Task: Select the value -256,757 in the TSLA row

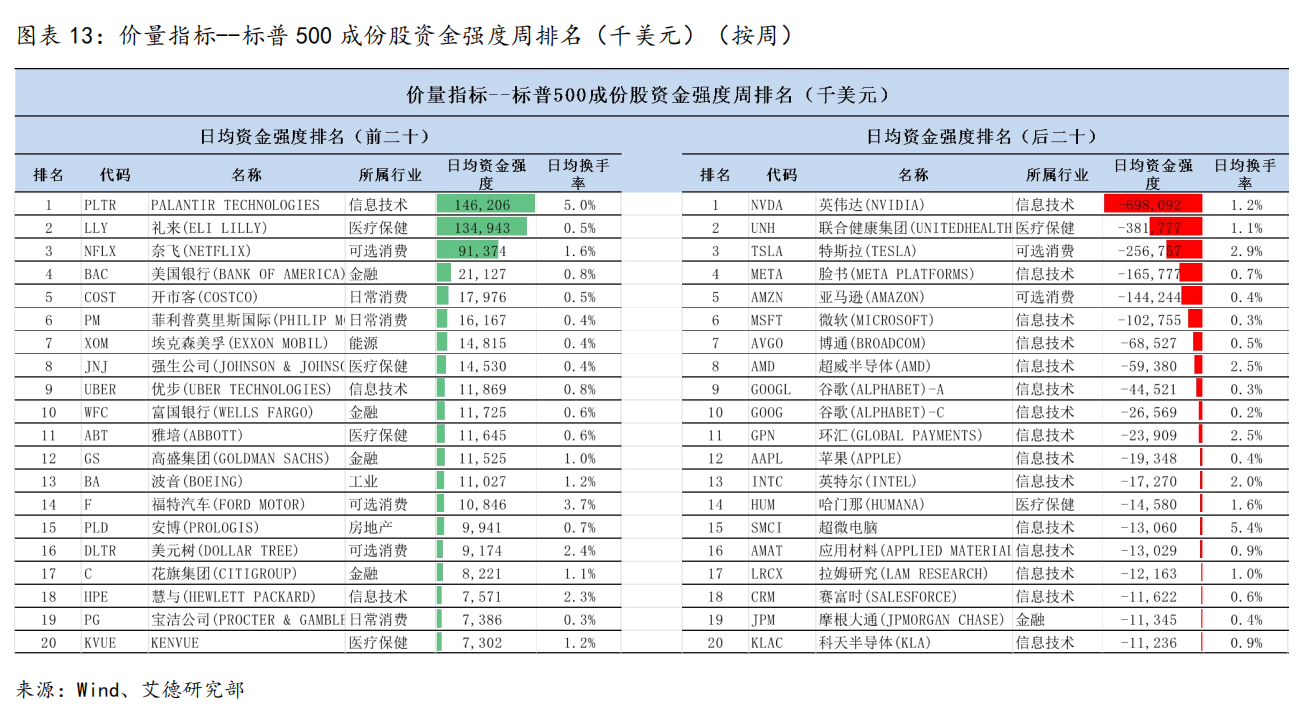Action: (x=1147, y=251)
